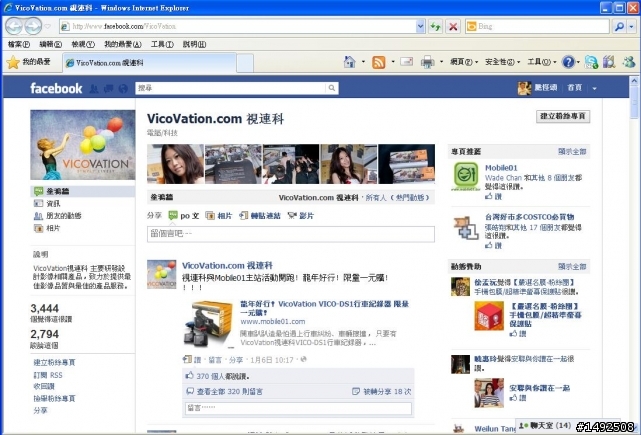Image resolution: width=641 pixels, height=435 pixels.
Task: Go to Home page icon in toolbar
Action: tap(350, 62)
